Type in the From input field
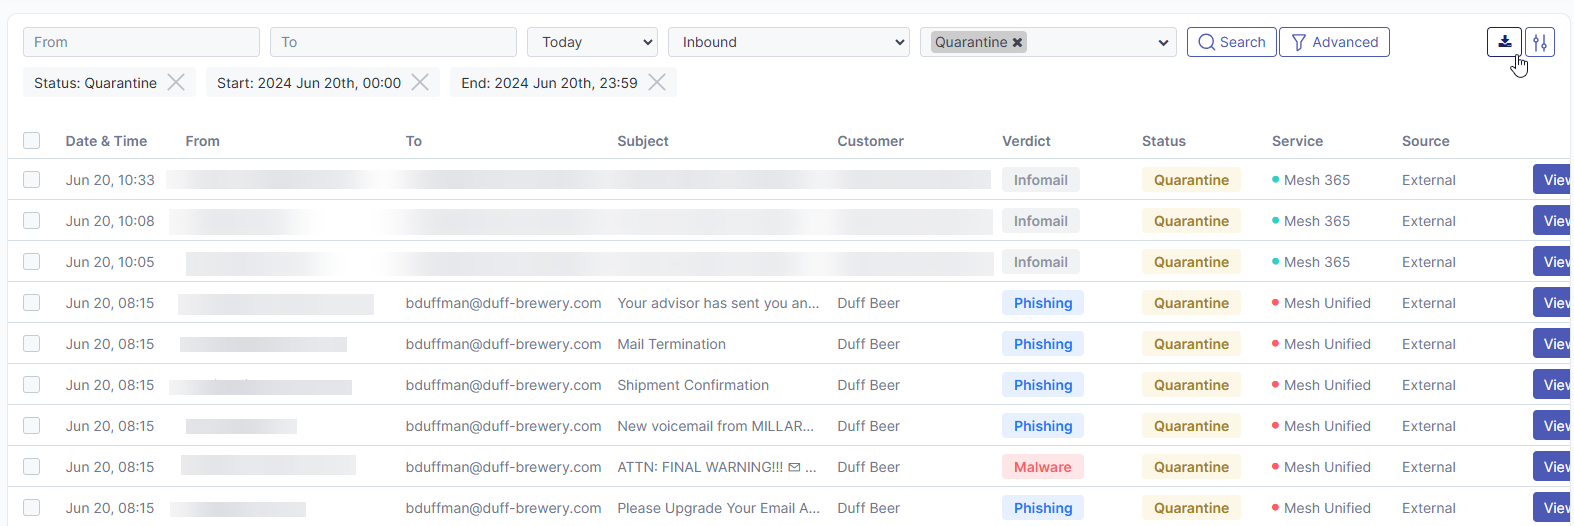The height and width of the screenshot is (526, 1574). click(x=141, y=42)
